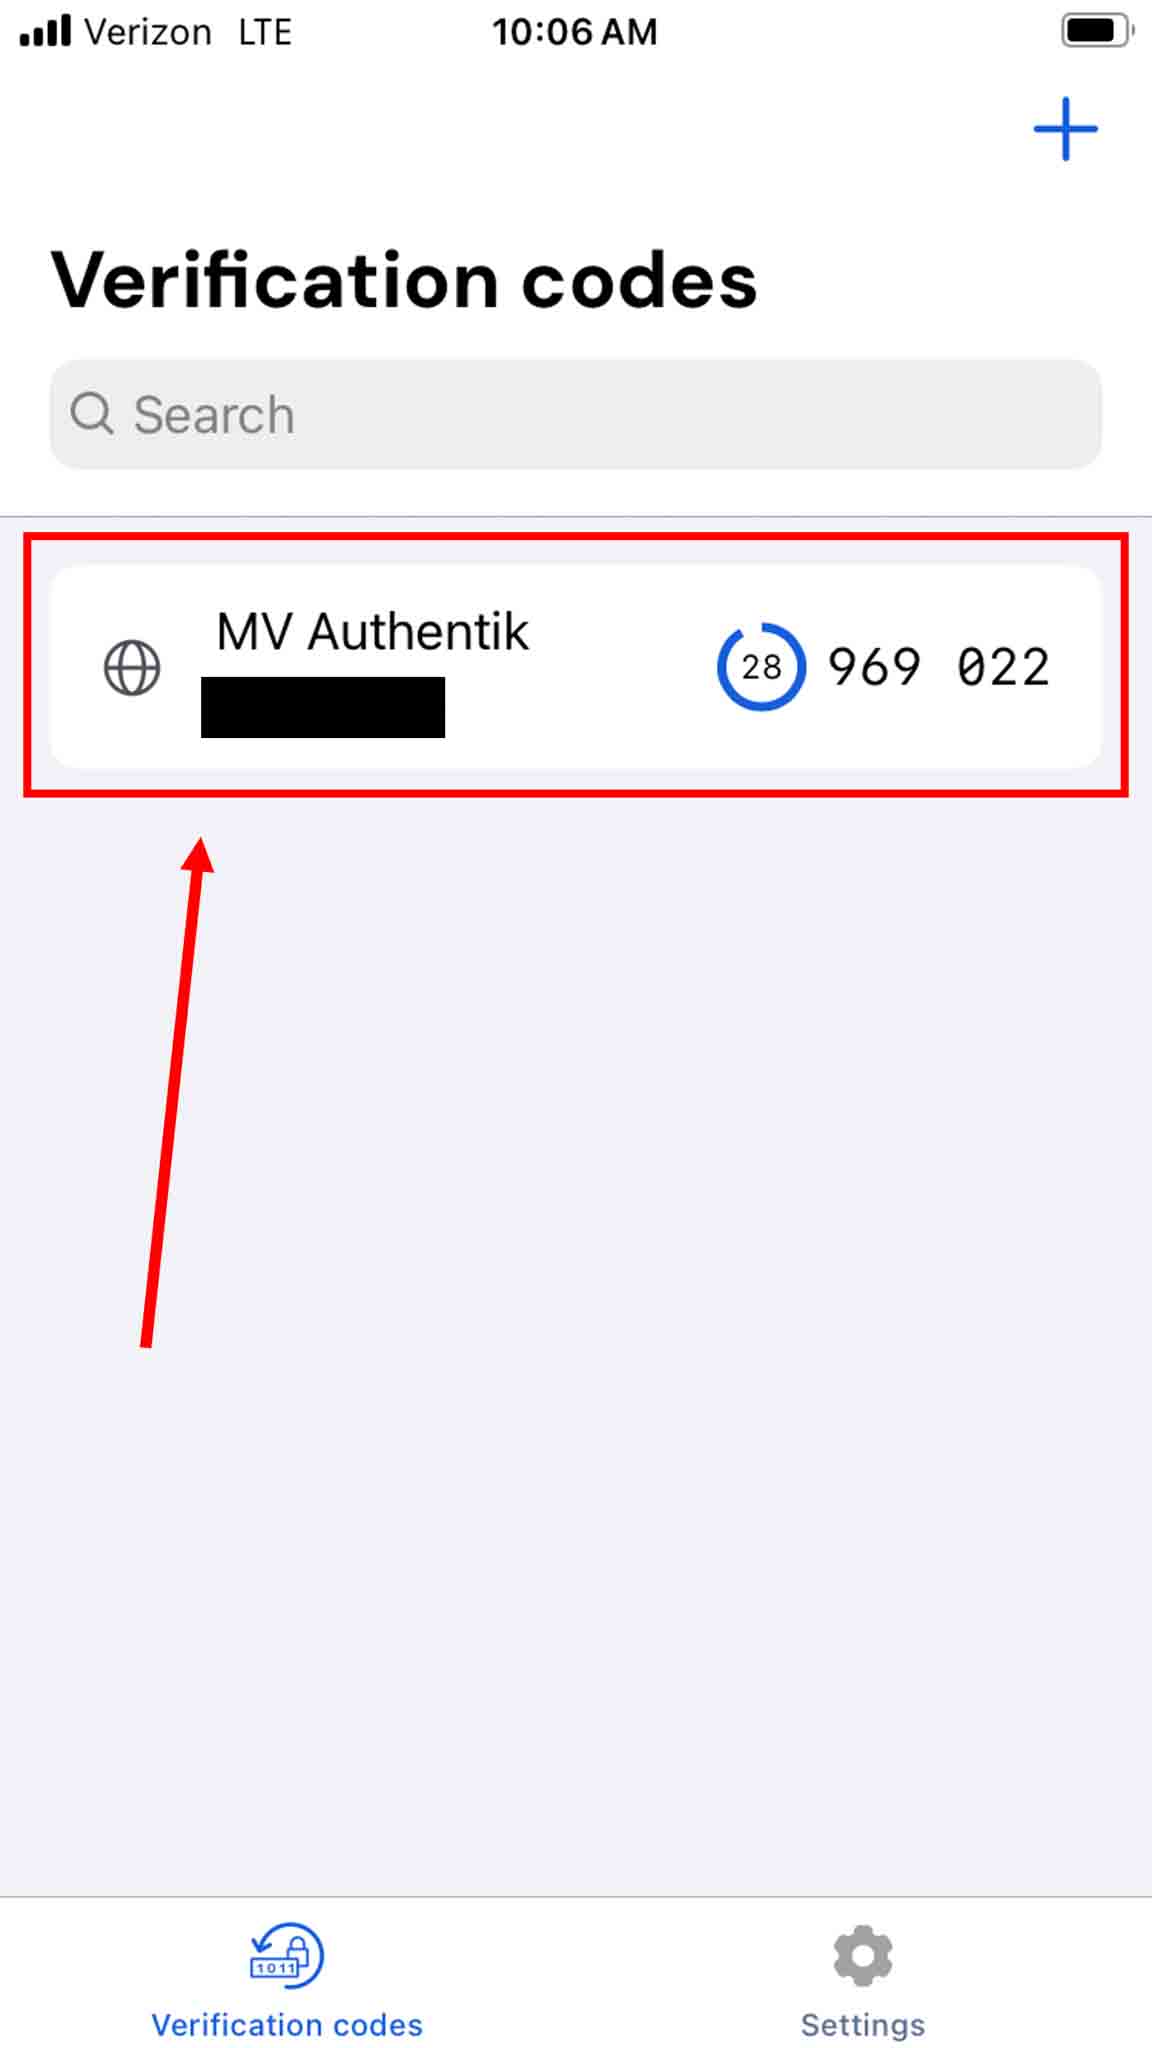Select the MV Authentik account name
Screen dimensions: 1152x2048
(372, 632)
